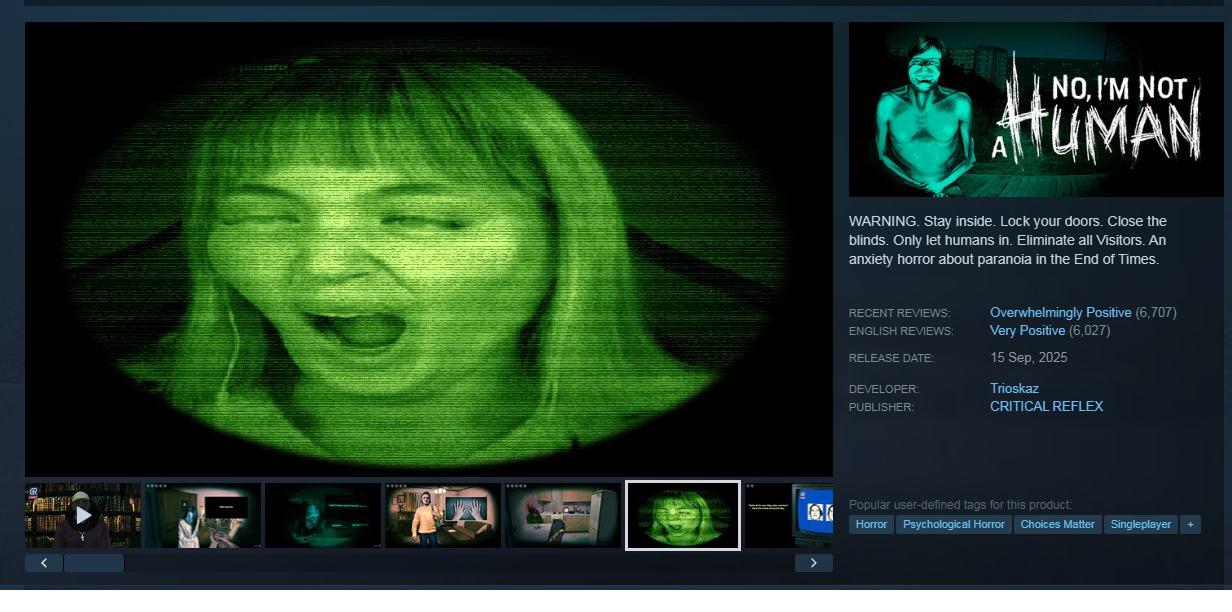This screenshot has height=612, width=1232.
Task: Select the Horror tag
Action: pos(871,524)
